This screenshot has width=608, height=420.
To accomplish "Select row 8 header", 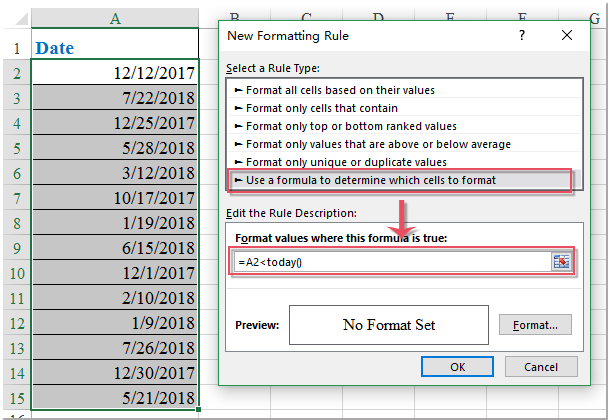I will click(x=15, y=221).
